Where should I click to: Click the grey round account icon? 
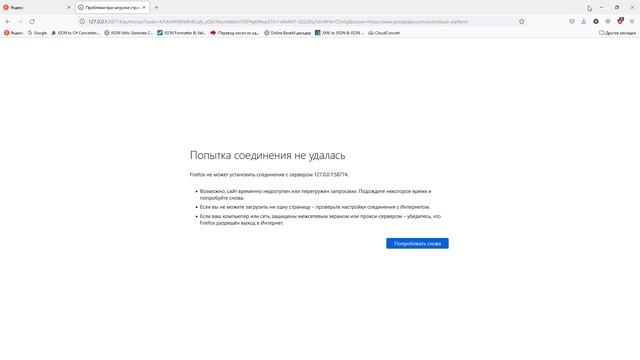pos(608,21)
